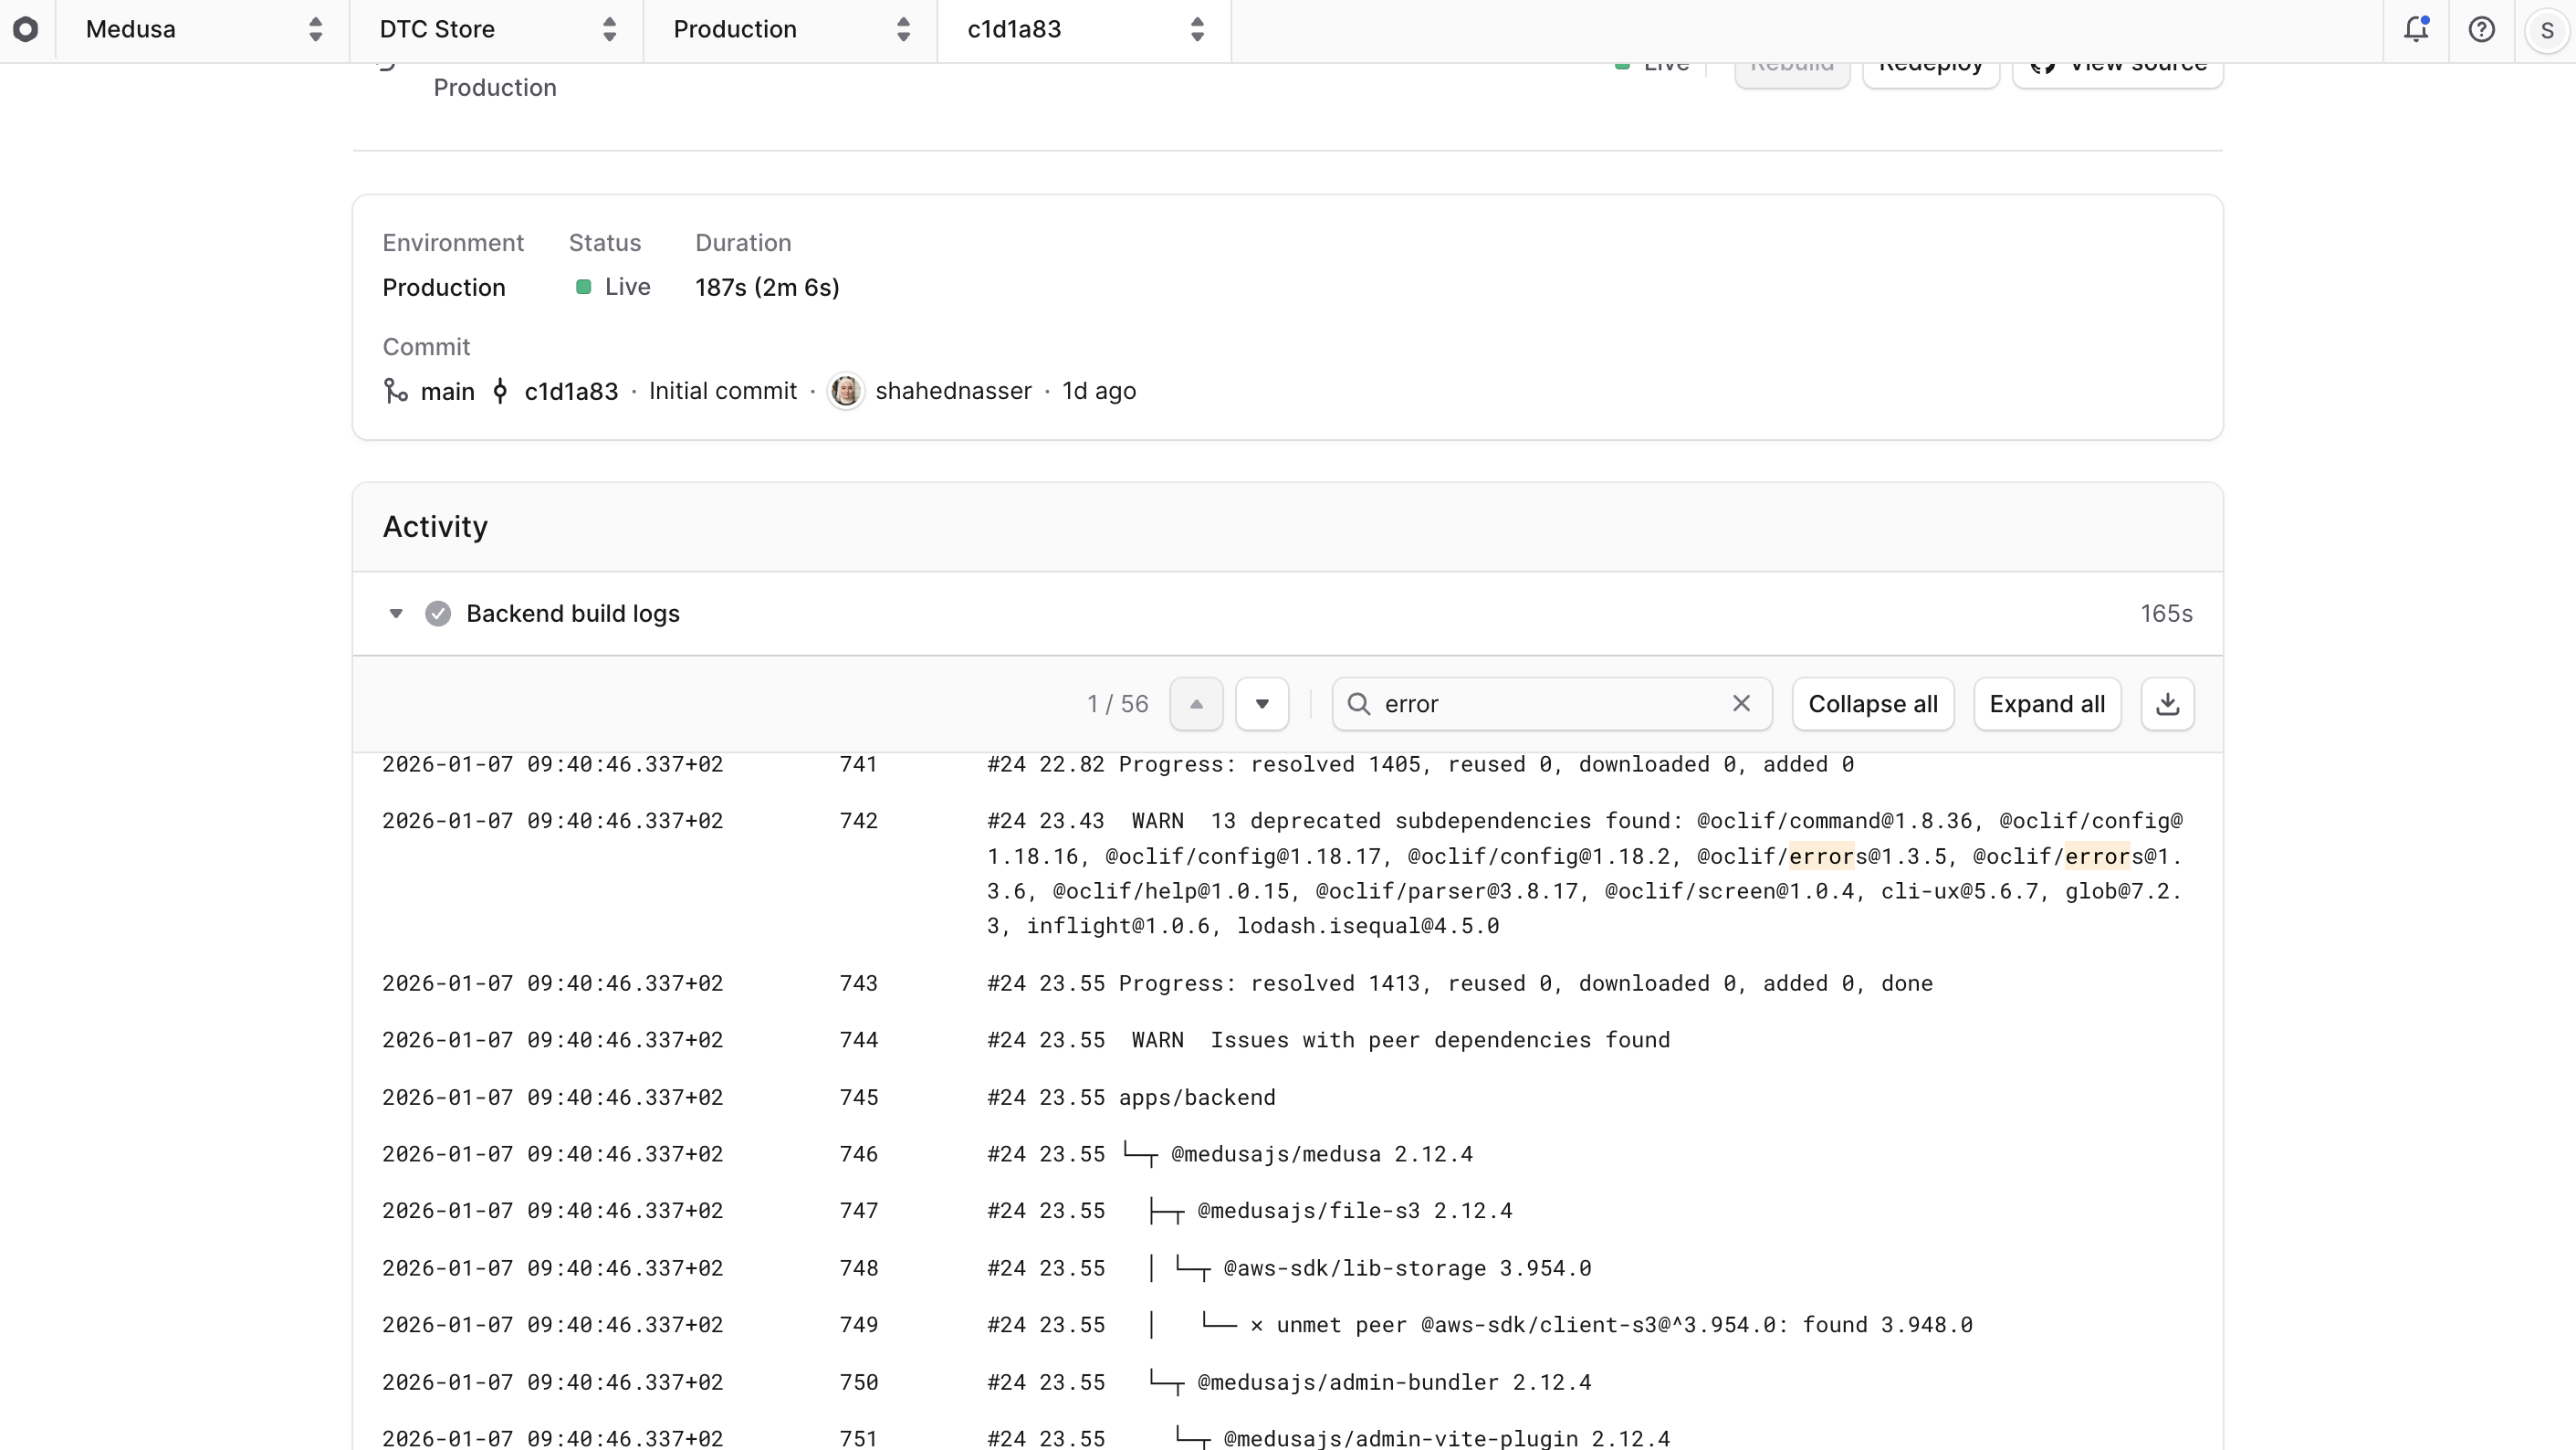Clear the error search query
Viewport: 2576px width, 1450px height.
pyautogui.click(x=1741, y=703)
